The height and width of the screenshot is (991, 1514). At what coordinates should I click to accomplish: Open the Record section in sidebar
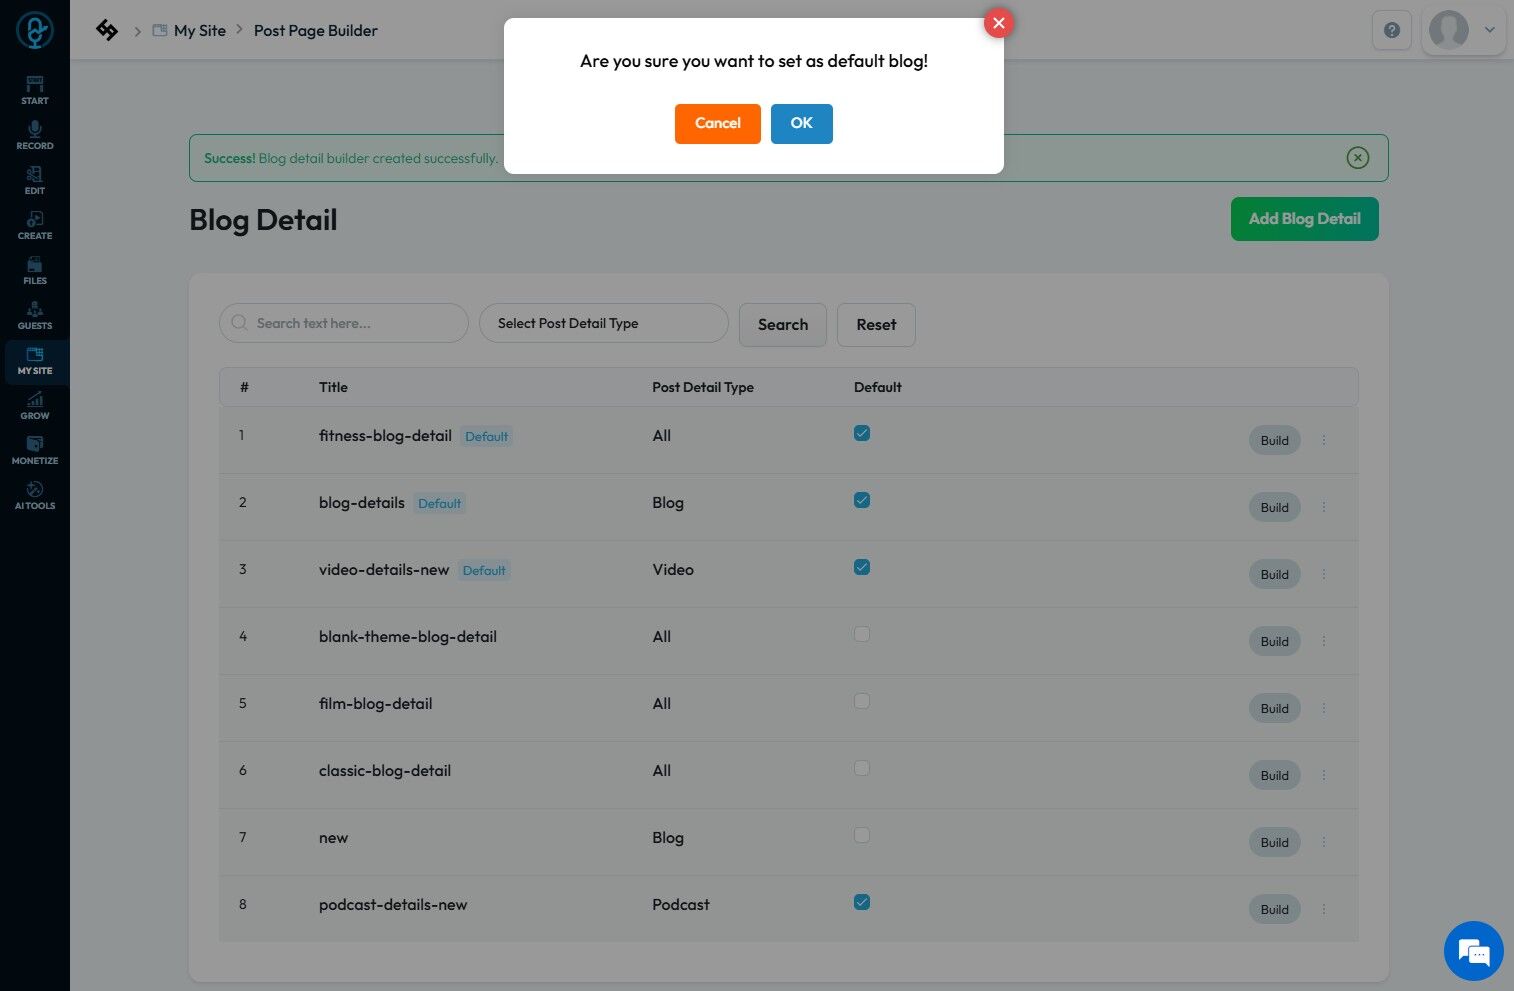point(35,134)
